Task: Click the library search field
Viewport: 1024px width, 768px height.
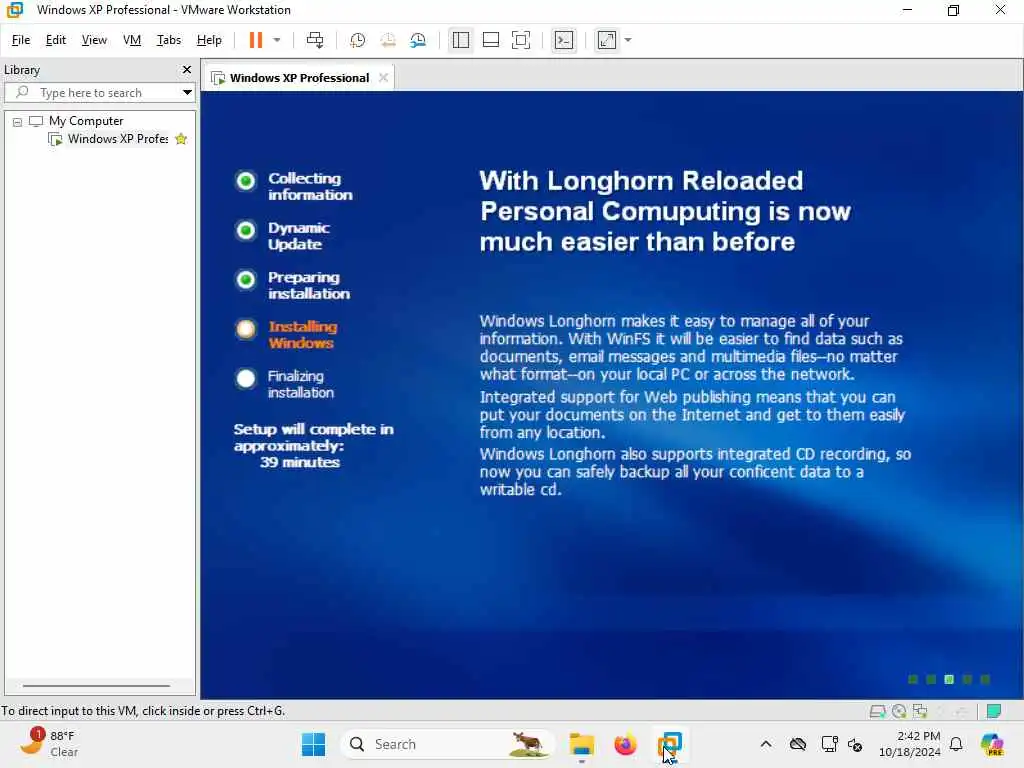Action: [x=98, y=93]
